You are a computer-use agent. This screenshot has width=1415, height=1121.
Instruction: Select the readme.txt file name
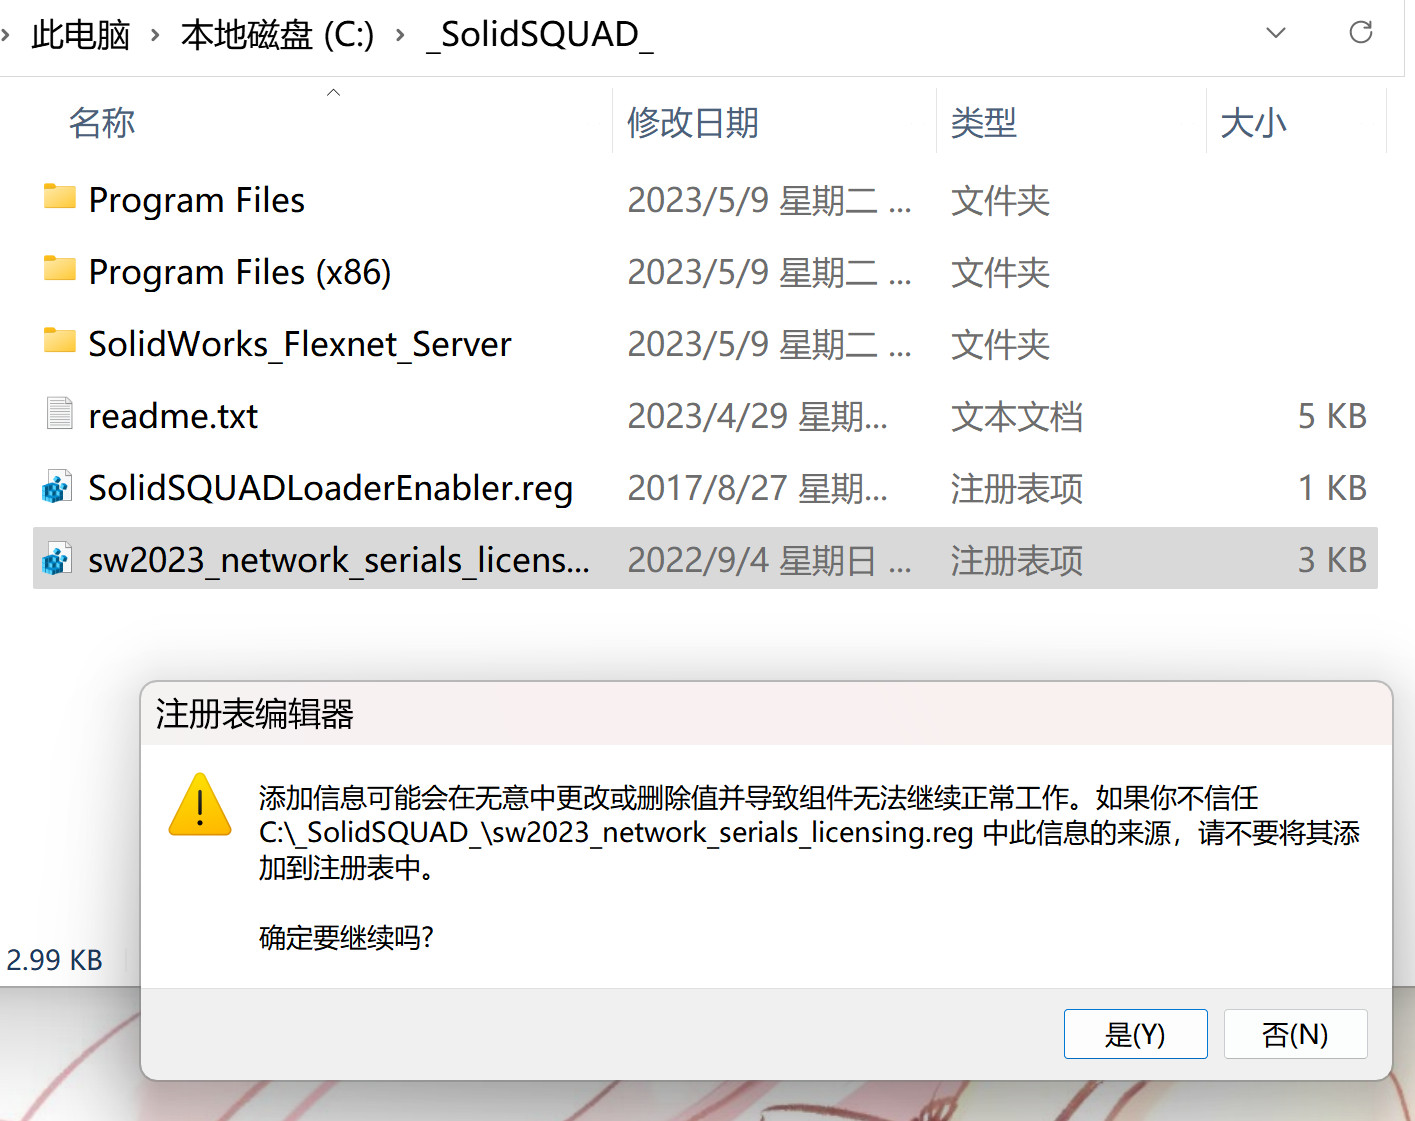pyautogui.click(x=173, y=416)
